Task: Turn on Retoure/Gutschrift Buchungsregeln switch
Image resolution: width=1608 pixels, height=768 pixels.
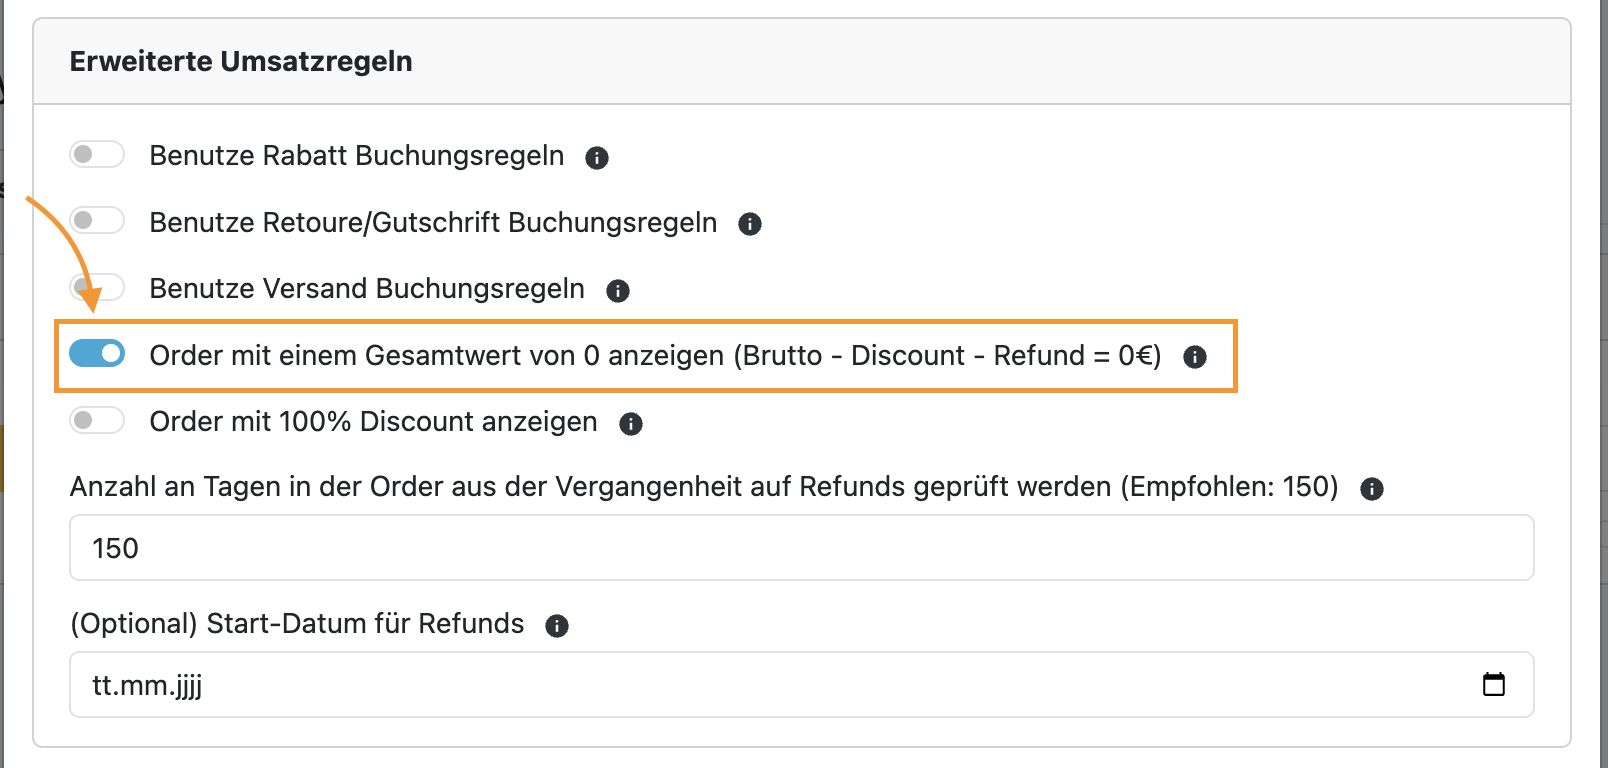Action: (x=97, y=220)
